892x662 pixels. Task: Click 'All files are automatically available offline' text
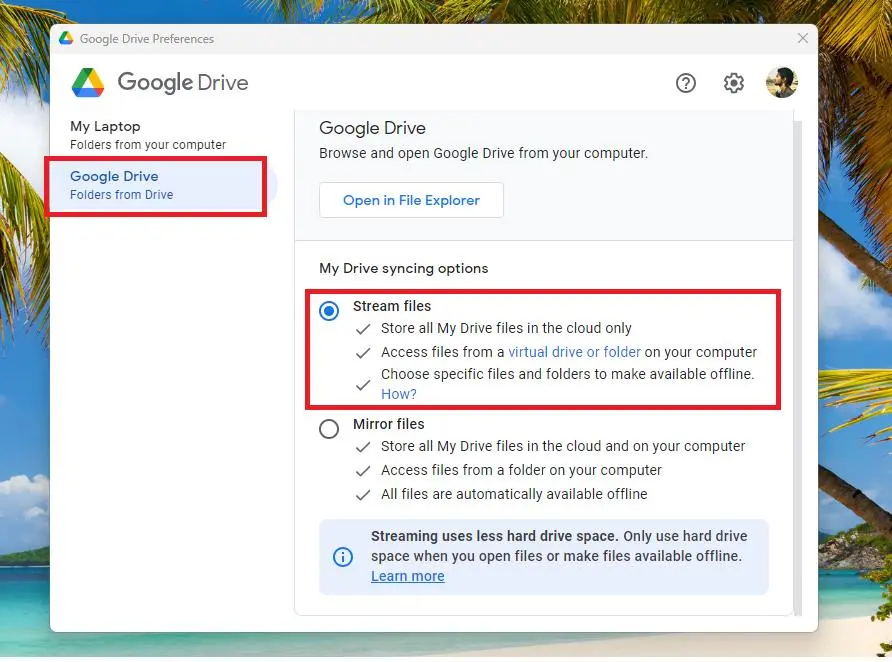coord(514,494)
